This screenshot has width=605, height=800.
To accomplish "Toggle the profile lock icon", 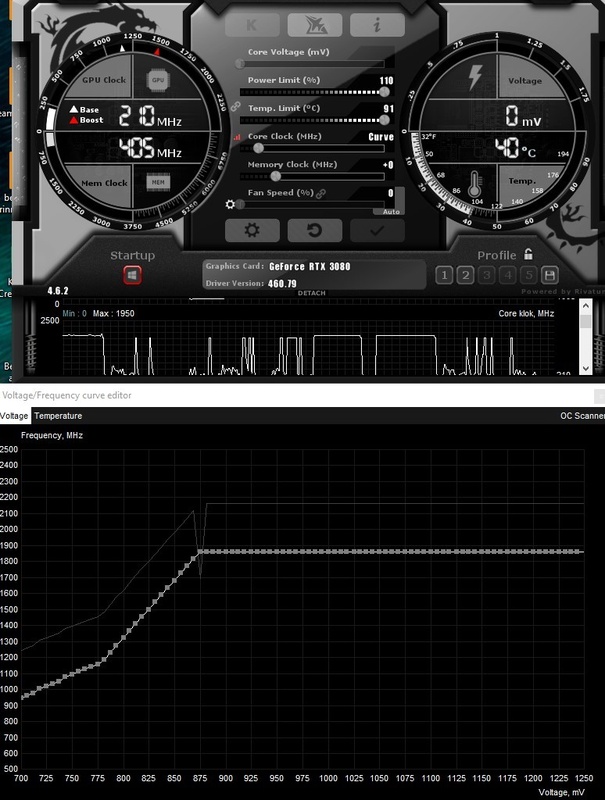I will pos(528,254).
